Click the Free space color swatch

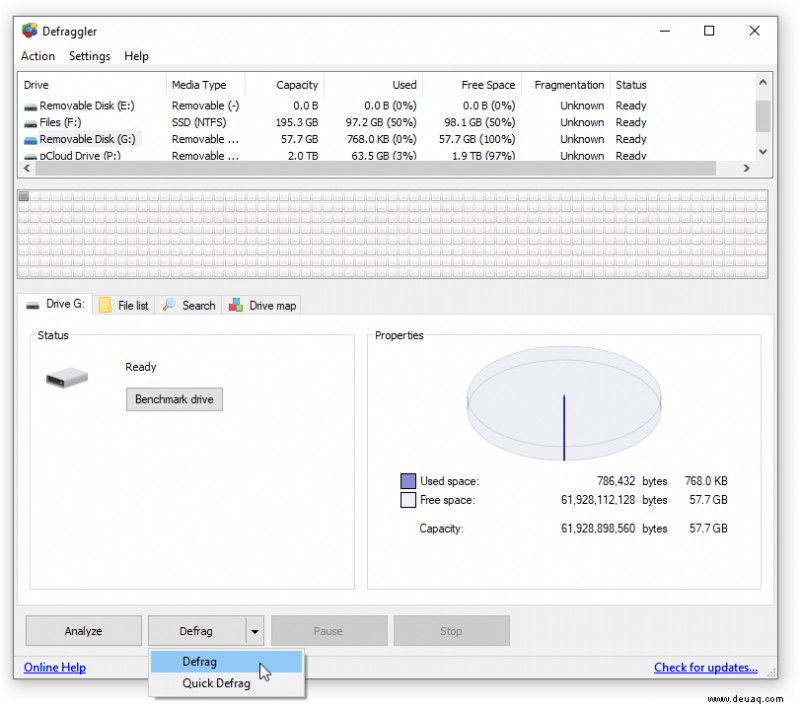pyautogui.click(x=408, y=500)
